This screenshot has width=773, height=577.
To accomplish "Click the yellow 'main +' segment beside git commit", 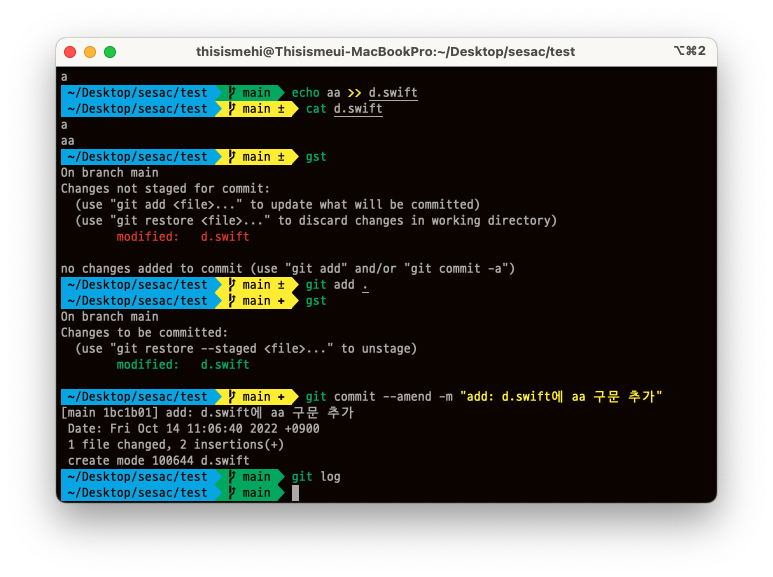I will pos(256,397).
